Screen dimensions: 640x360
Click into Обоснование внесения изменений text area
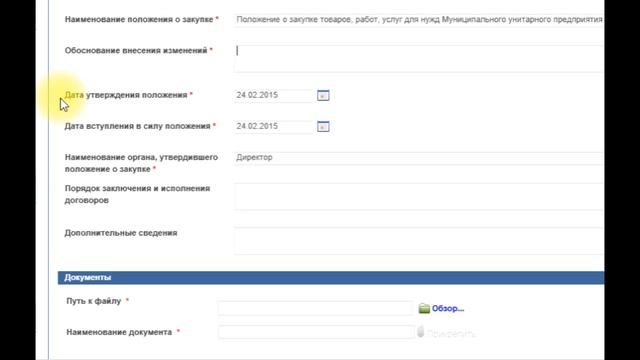[x=419, y=59]
